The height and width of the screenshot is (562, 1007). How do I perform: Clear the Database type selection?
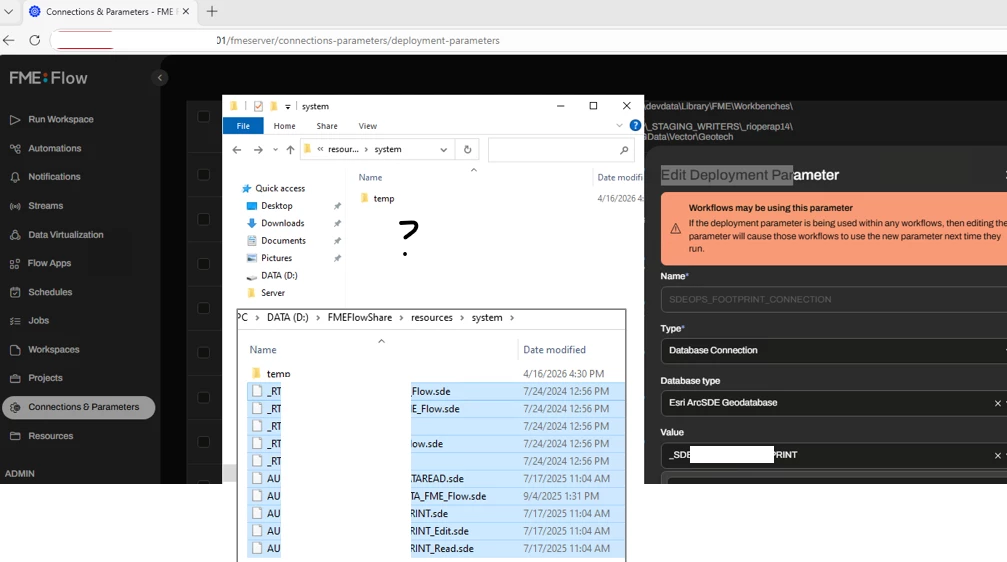[997, 403]
